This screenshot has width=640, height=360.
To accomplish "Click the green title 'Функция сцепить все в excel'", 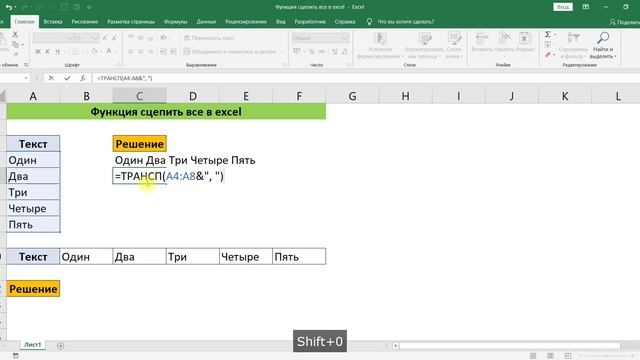I will [x=166, y=111].
